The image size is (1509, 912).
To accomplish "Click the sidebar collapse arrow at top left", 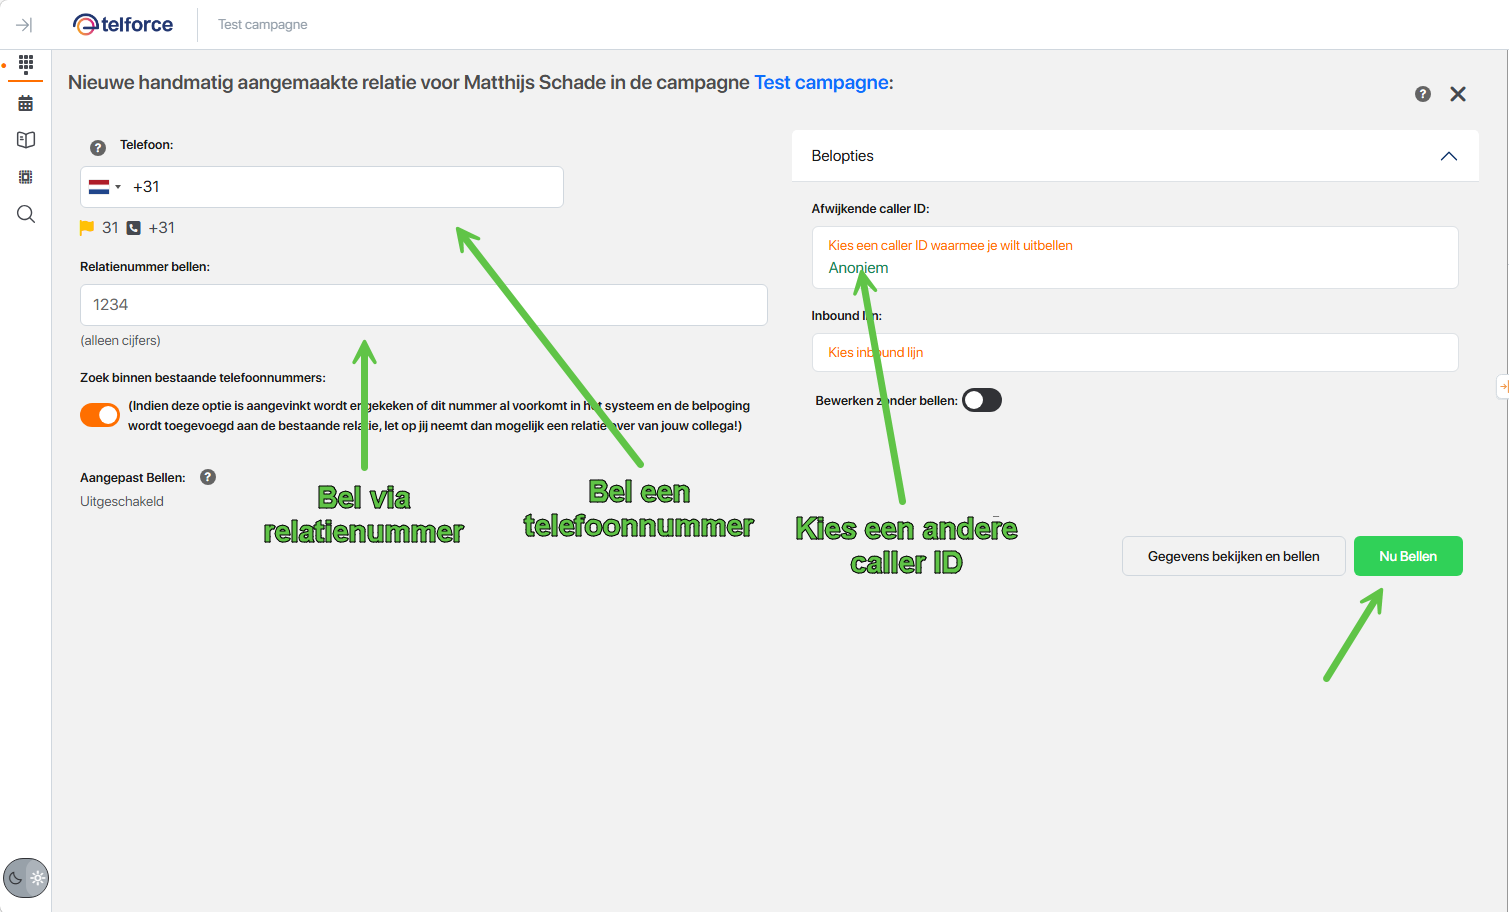I will tap(24, 24).
